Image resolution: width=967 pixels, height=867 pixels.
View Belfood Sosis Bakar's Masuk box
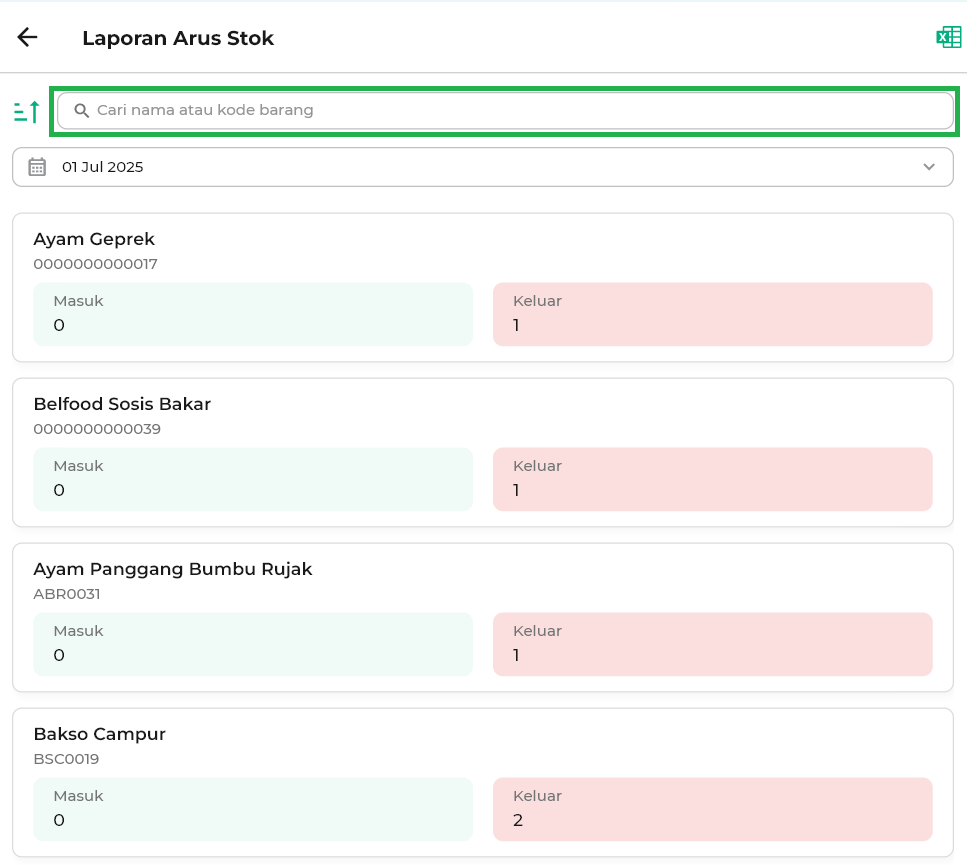click(253, 479)
